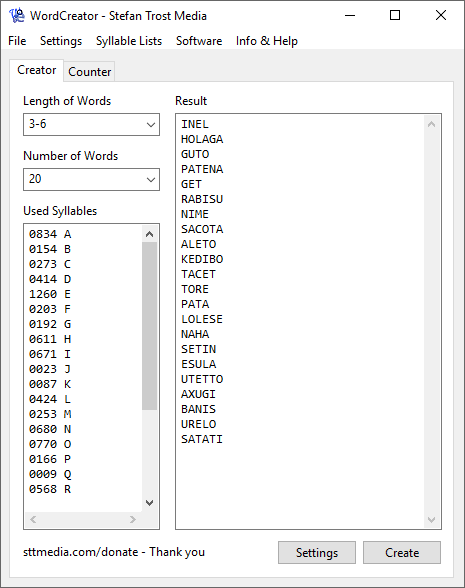Select the Creator tab
Image resolution: width=465 pixels, height=588 pixels.
37,70
